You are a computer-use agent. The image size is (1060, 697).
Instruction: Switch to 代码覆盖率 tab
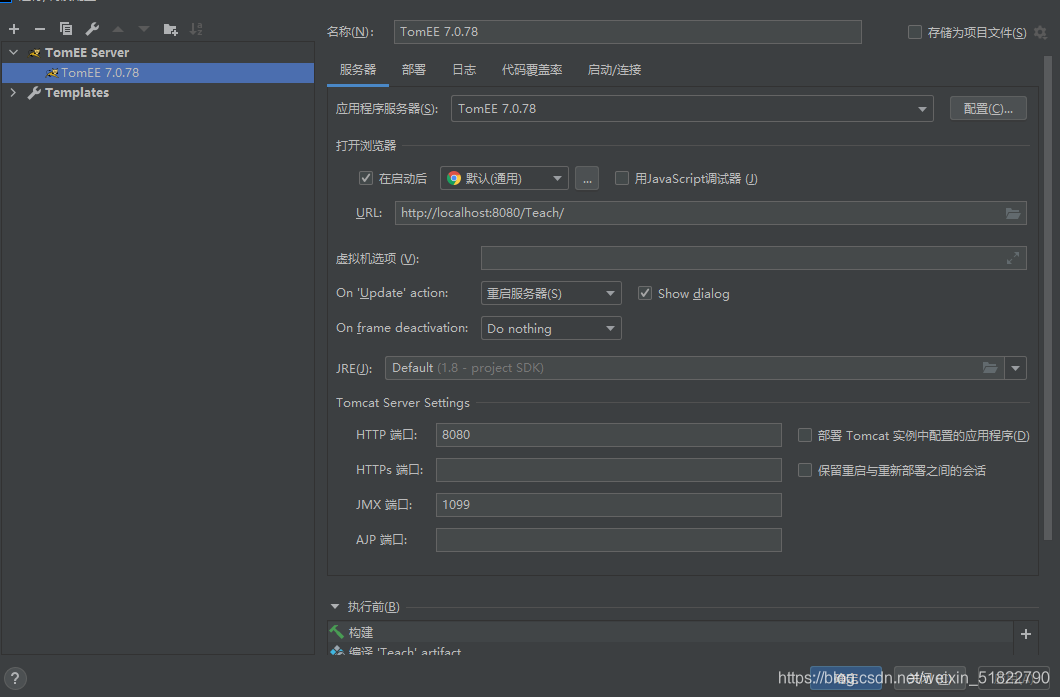(532, 70)
